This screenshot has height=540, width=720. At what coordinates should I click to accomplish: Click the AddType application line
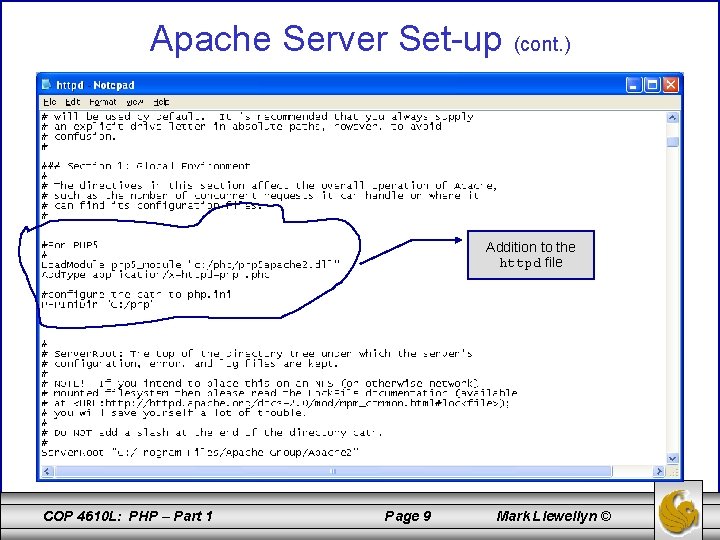[155, 275]
